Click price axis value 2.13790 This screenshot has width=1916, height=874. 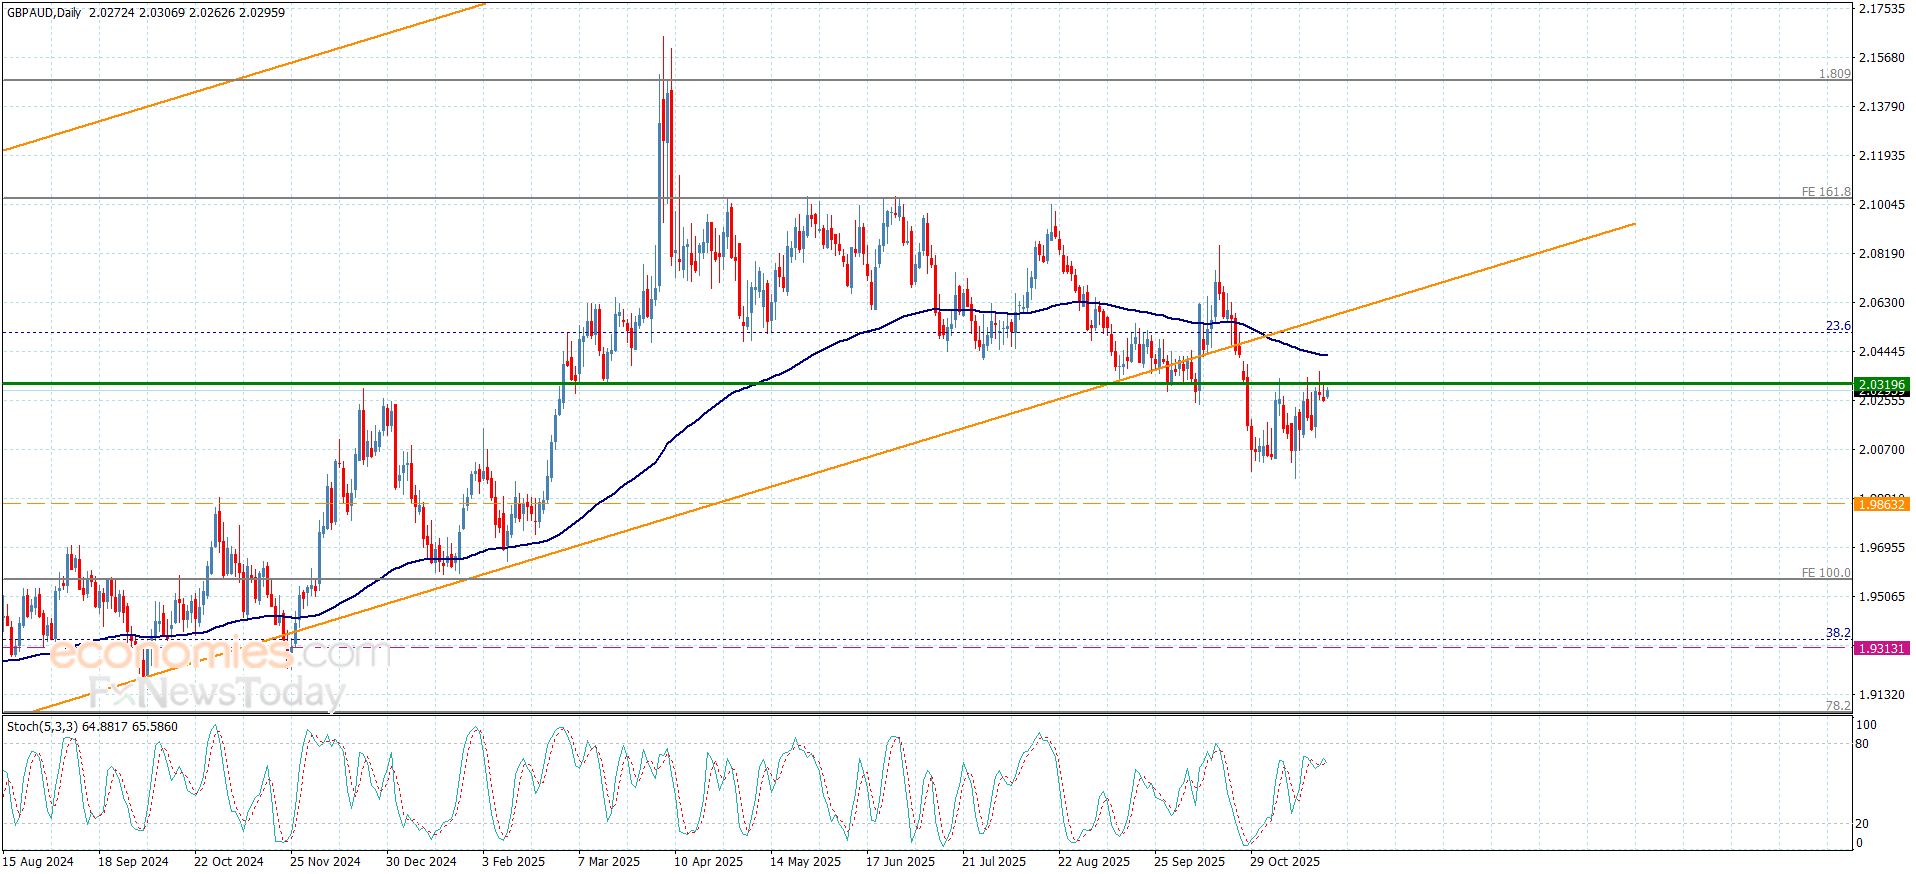[x=1881, y=107]
